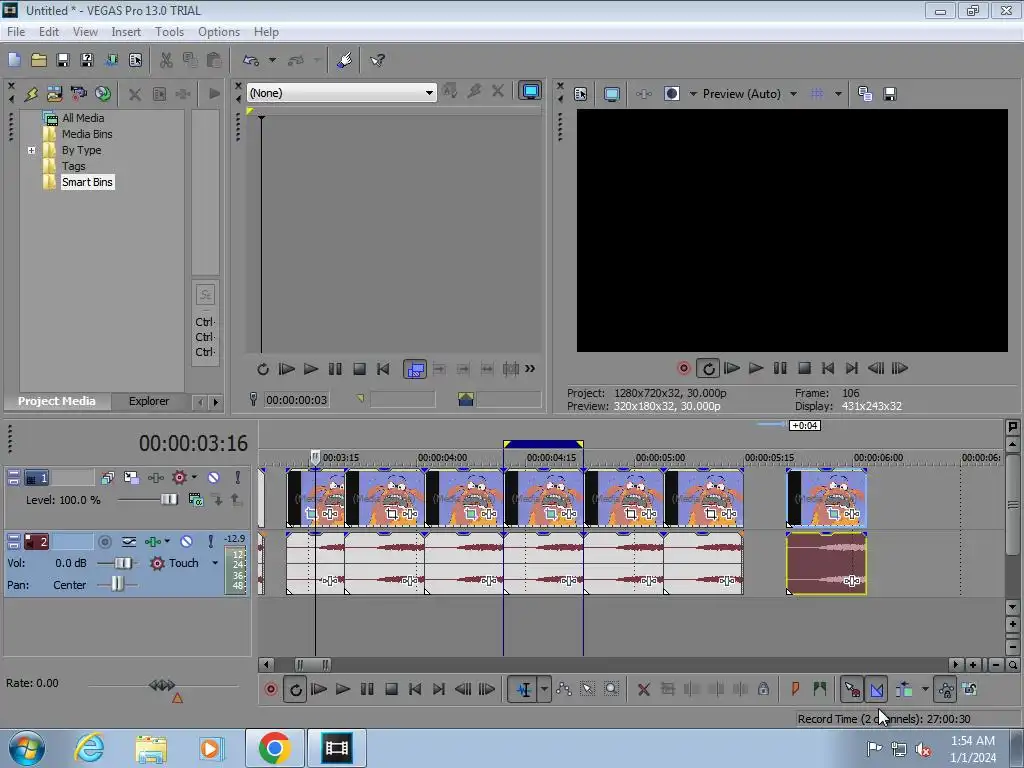Click the Project Video Properties icon in preview
The height and width of the screenshot is (768, 1024).
(581, 94)
